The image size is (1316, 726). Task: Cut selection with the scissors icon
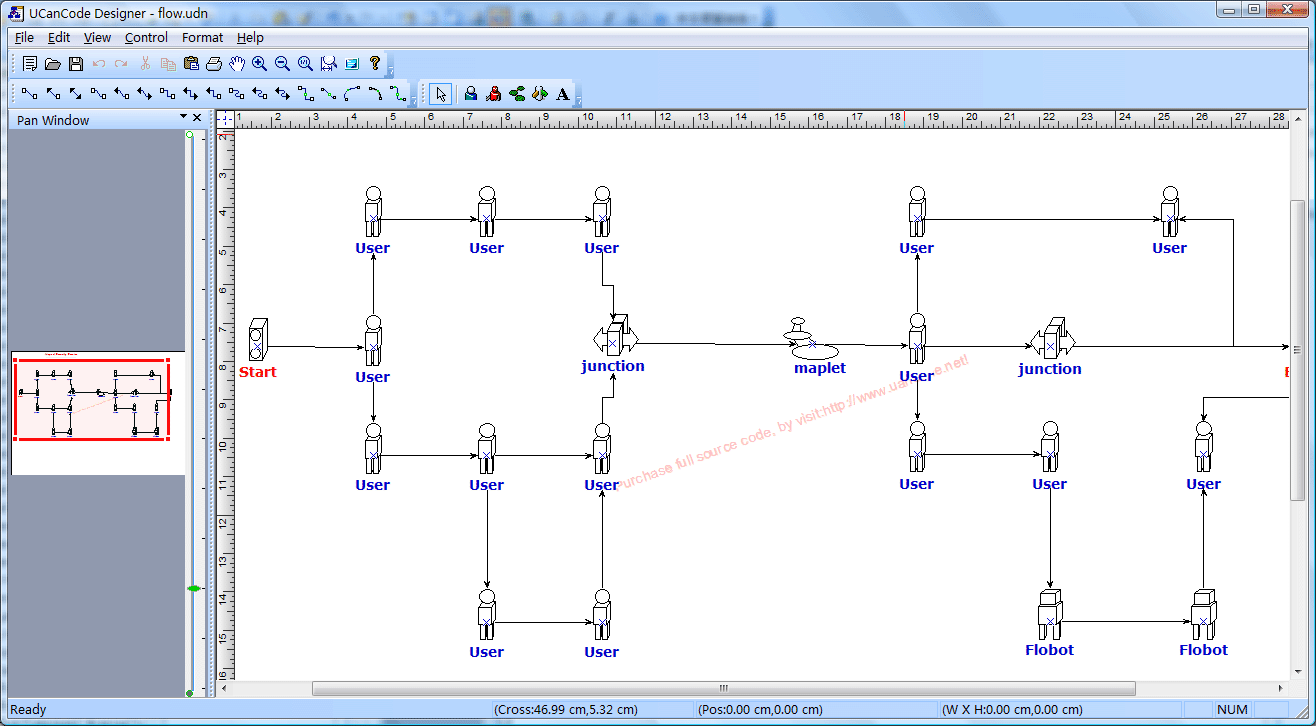[145, 64]
